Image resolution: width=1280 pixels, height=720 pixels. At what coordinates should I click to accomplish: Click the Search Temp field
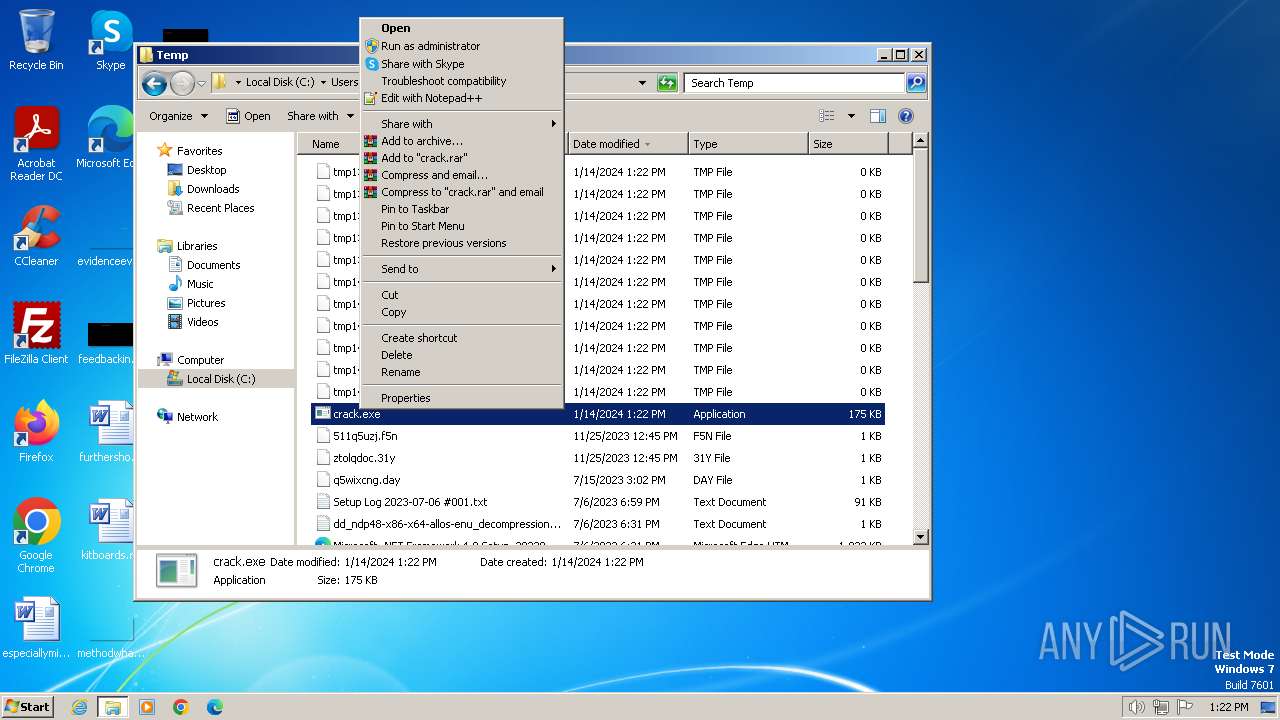tap(795, 83)
